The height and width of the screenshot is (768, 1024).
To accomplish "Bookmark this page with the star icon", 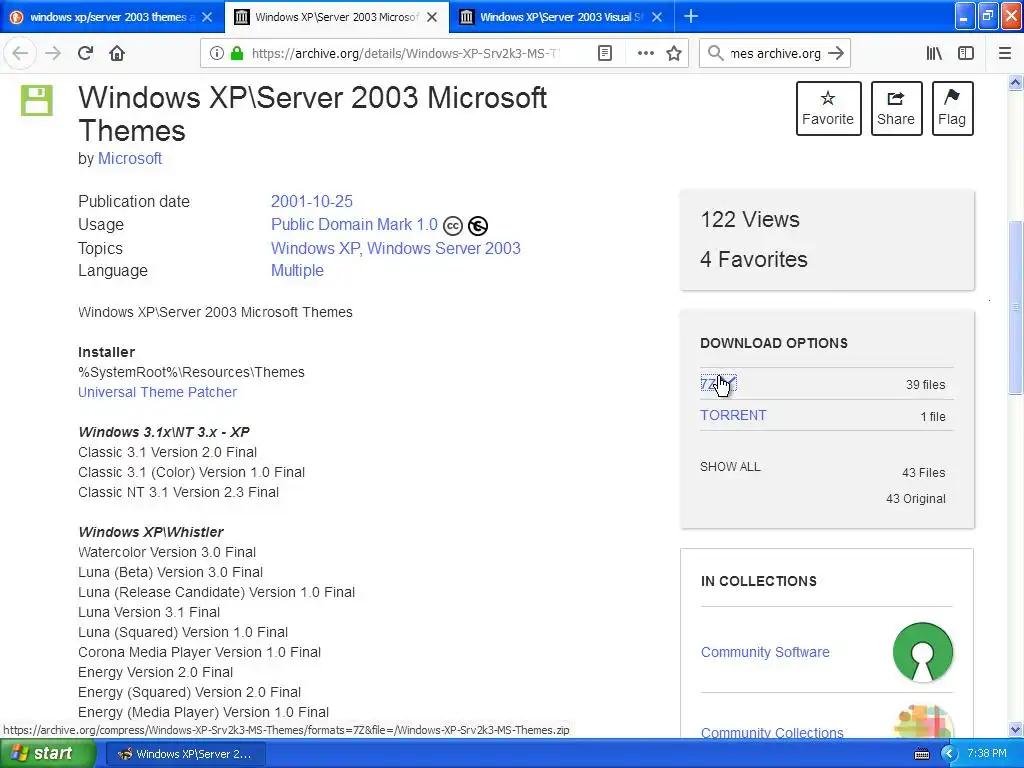I will tap(674, 53).
